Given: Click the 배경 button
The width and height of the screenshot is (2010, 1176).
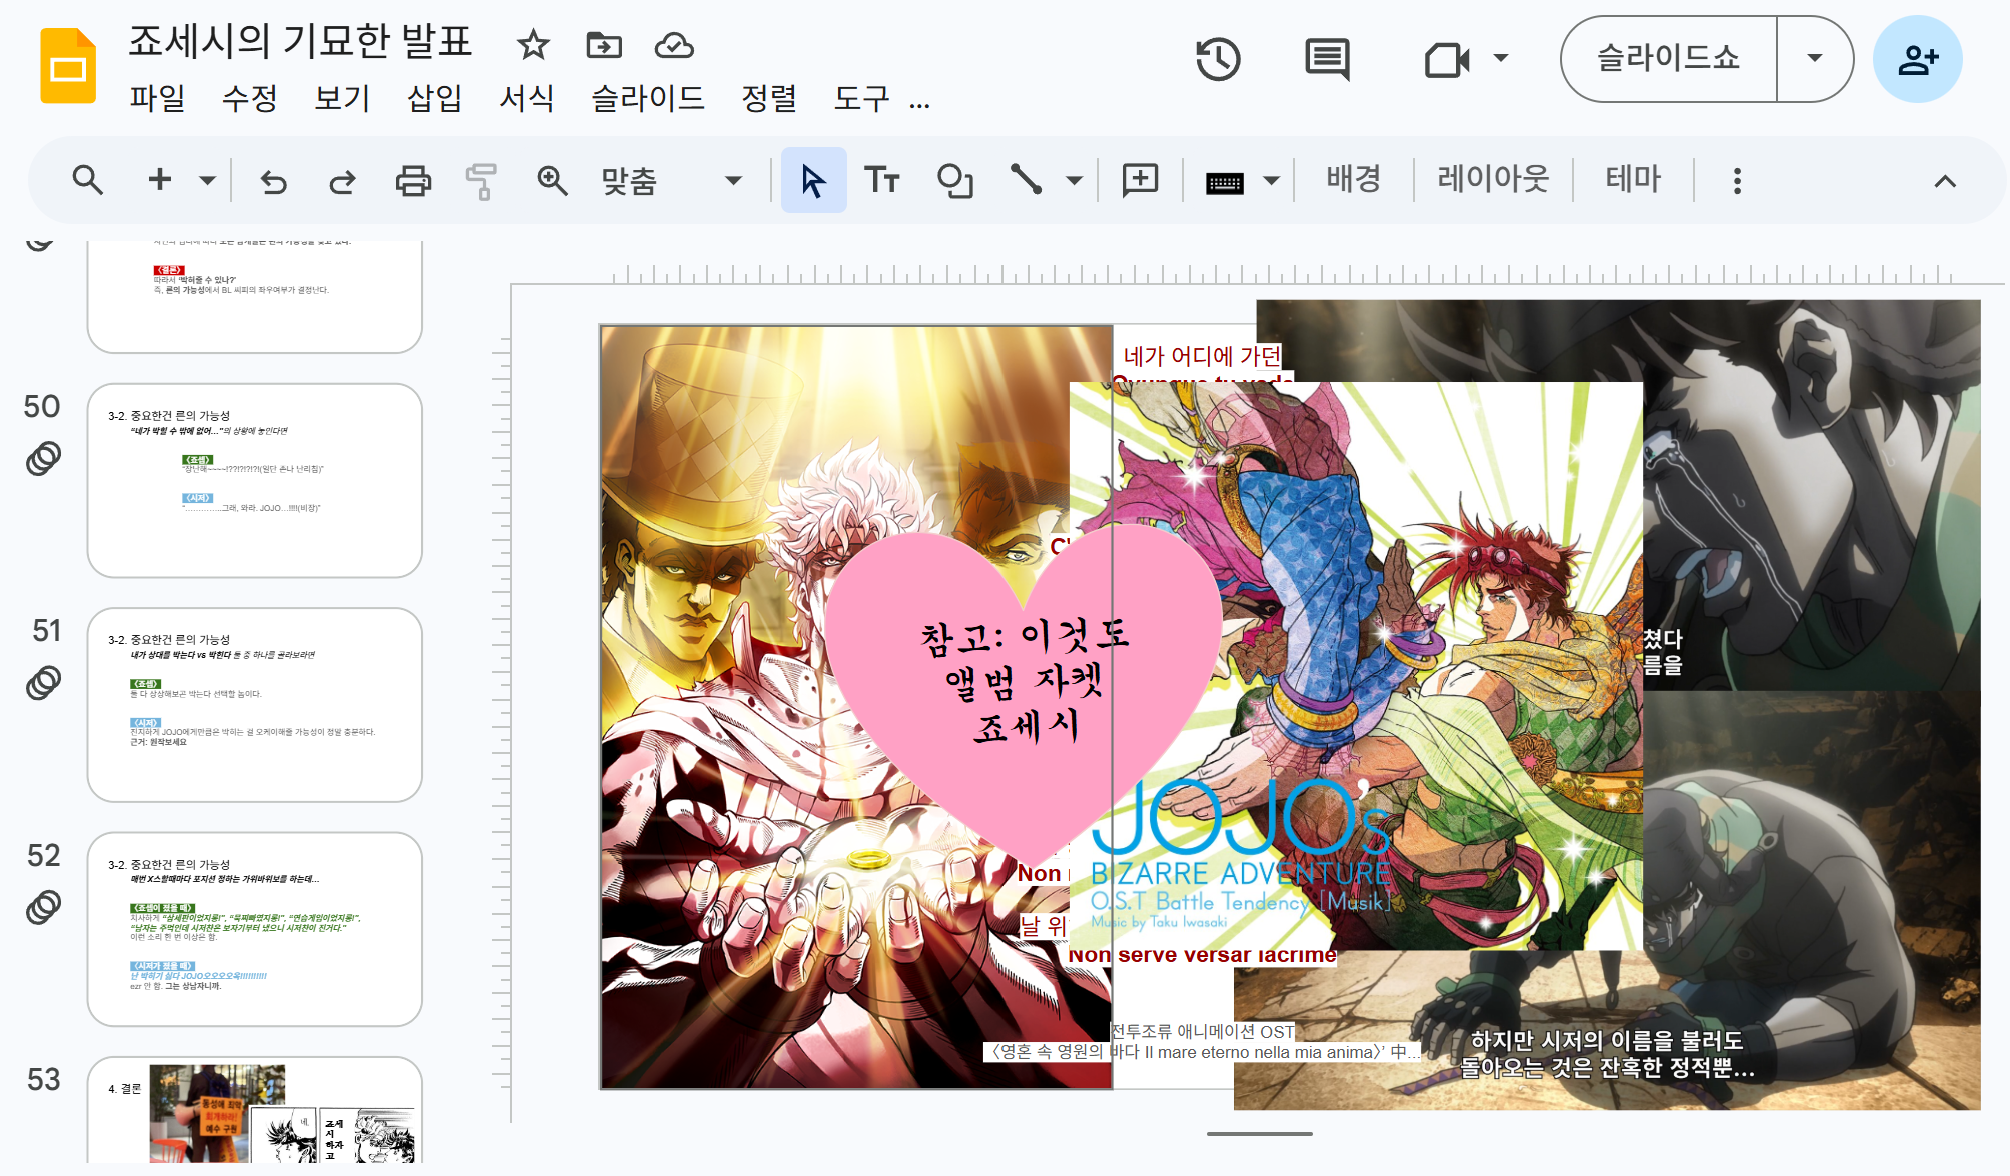Looking at the screenshot, I should [x=1353, y=180].
